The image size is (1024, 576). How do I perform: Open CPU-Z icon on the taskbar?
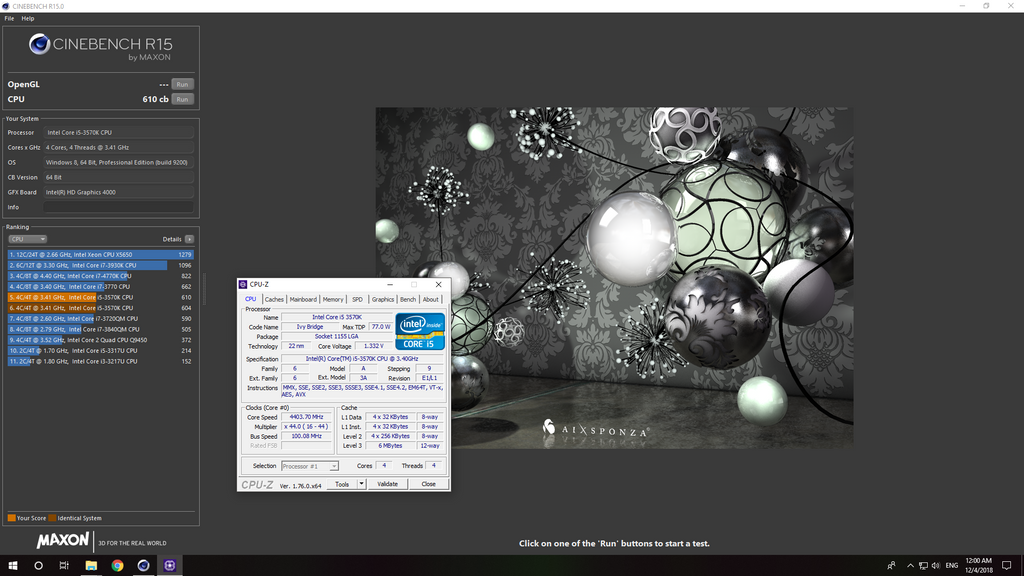click(169, 566)
